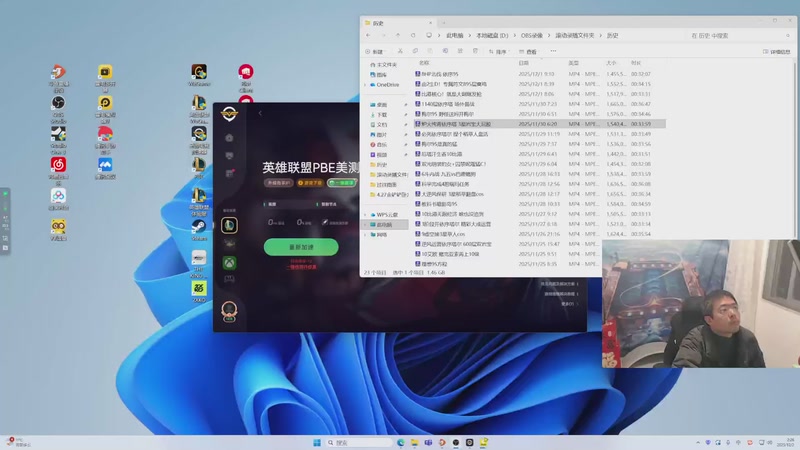
Task: Open the green icon below Steam on the desktop
Action: (x=199, y=288)
